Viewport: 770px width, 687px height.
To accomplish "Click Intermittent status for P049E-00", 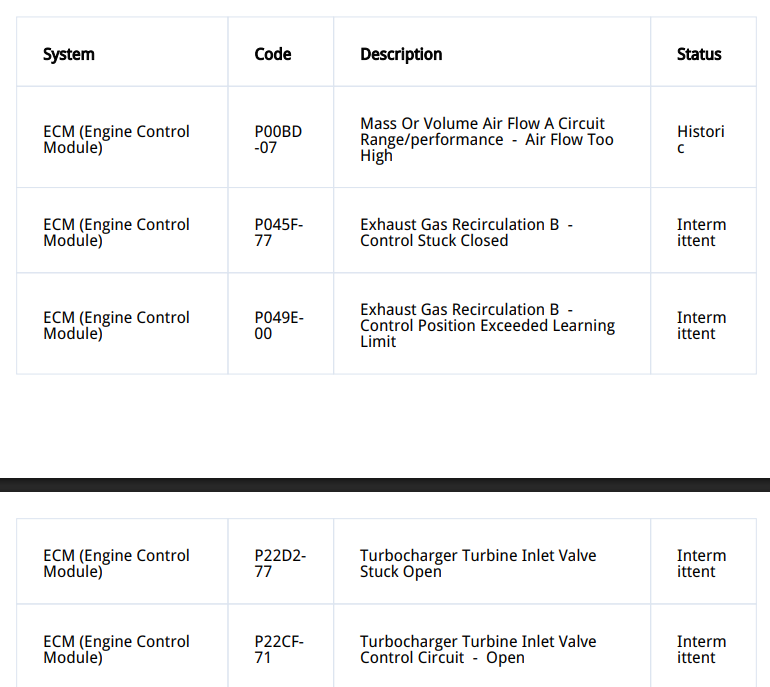I will point(700,325).
